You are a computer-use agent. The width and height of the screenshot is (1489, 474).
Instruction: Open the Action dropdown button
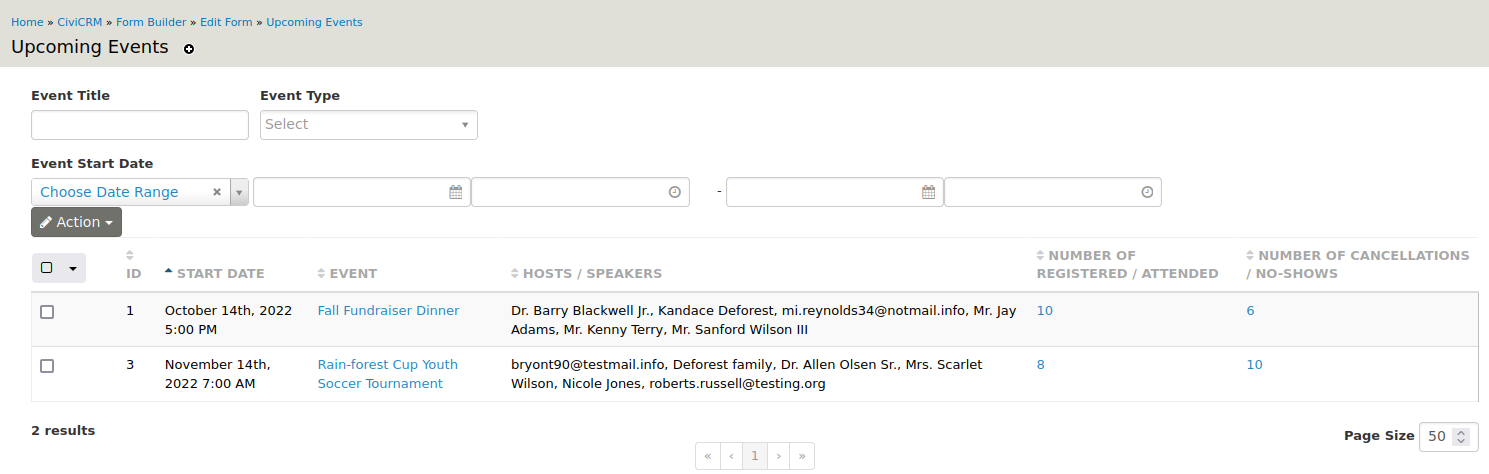click(x=76, y=222)
